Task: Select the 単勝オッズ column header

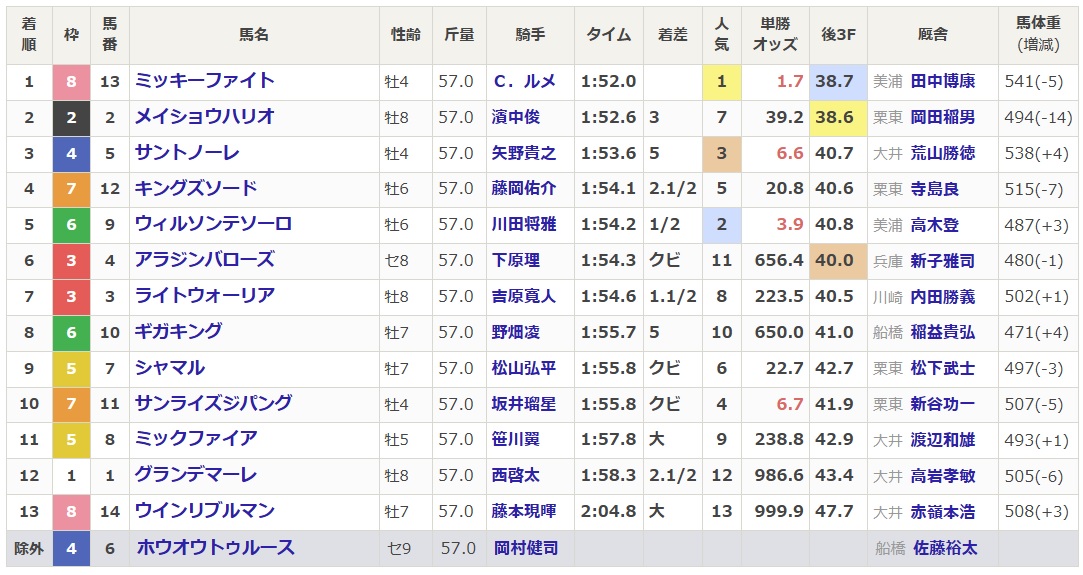Action: pos(775,35)
